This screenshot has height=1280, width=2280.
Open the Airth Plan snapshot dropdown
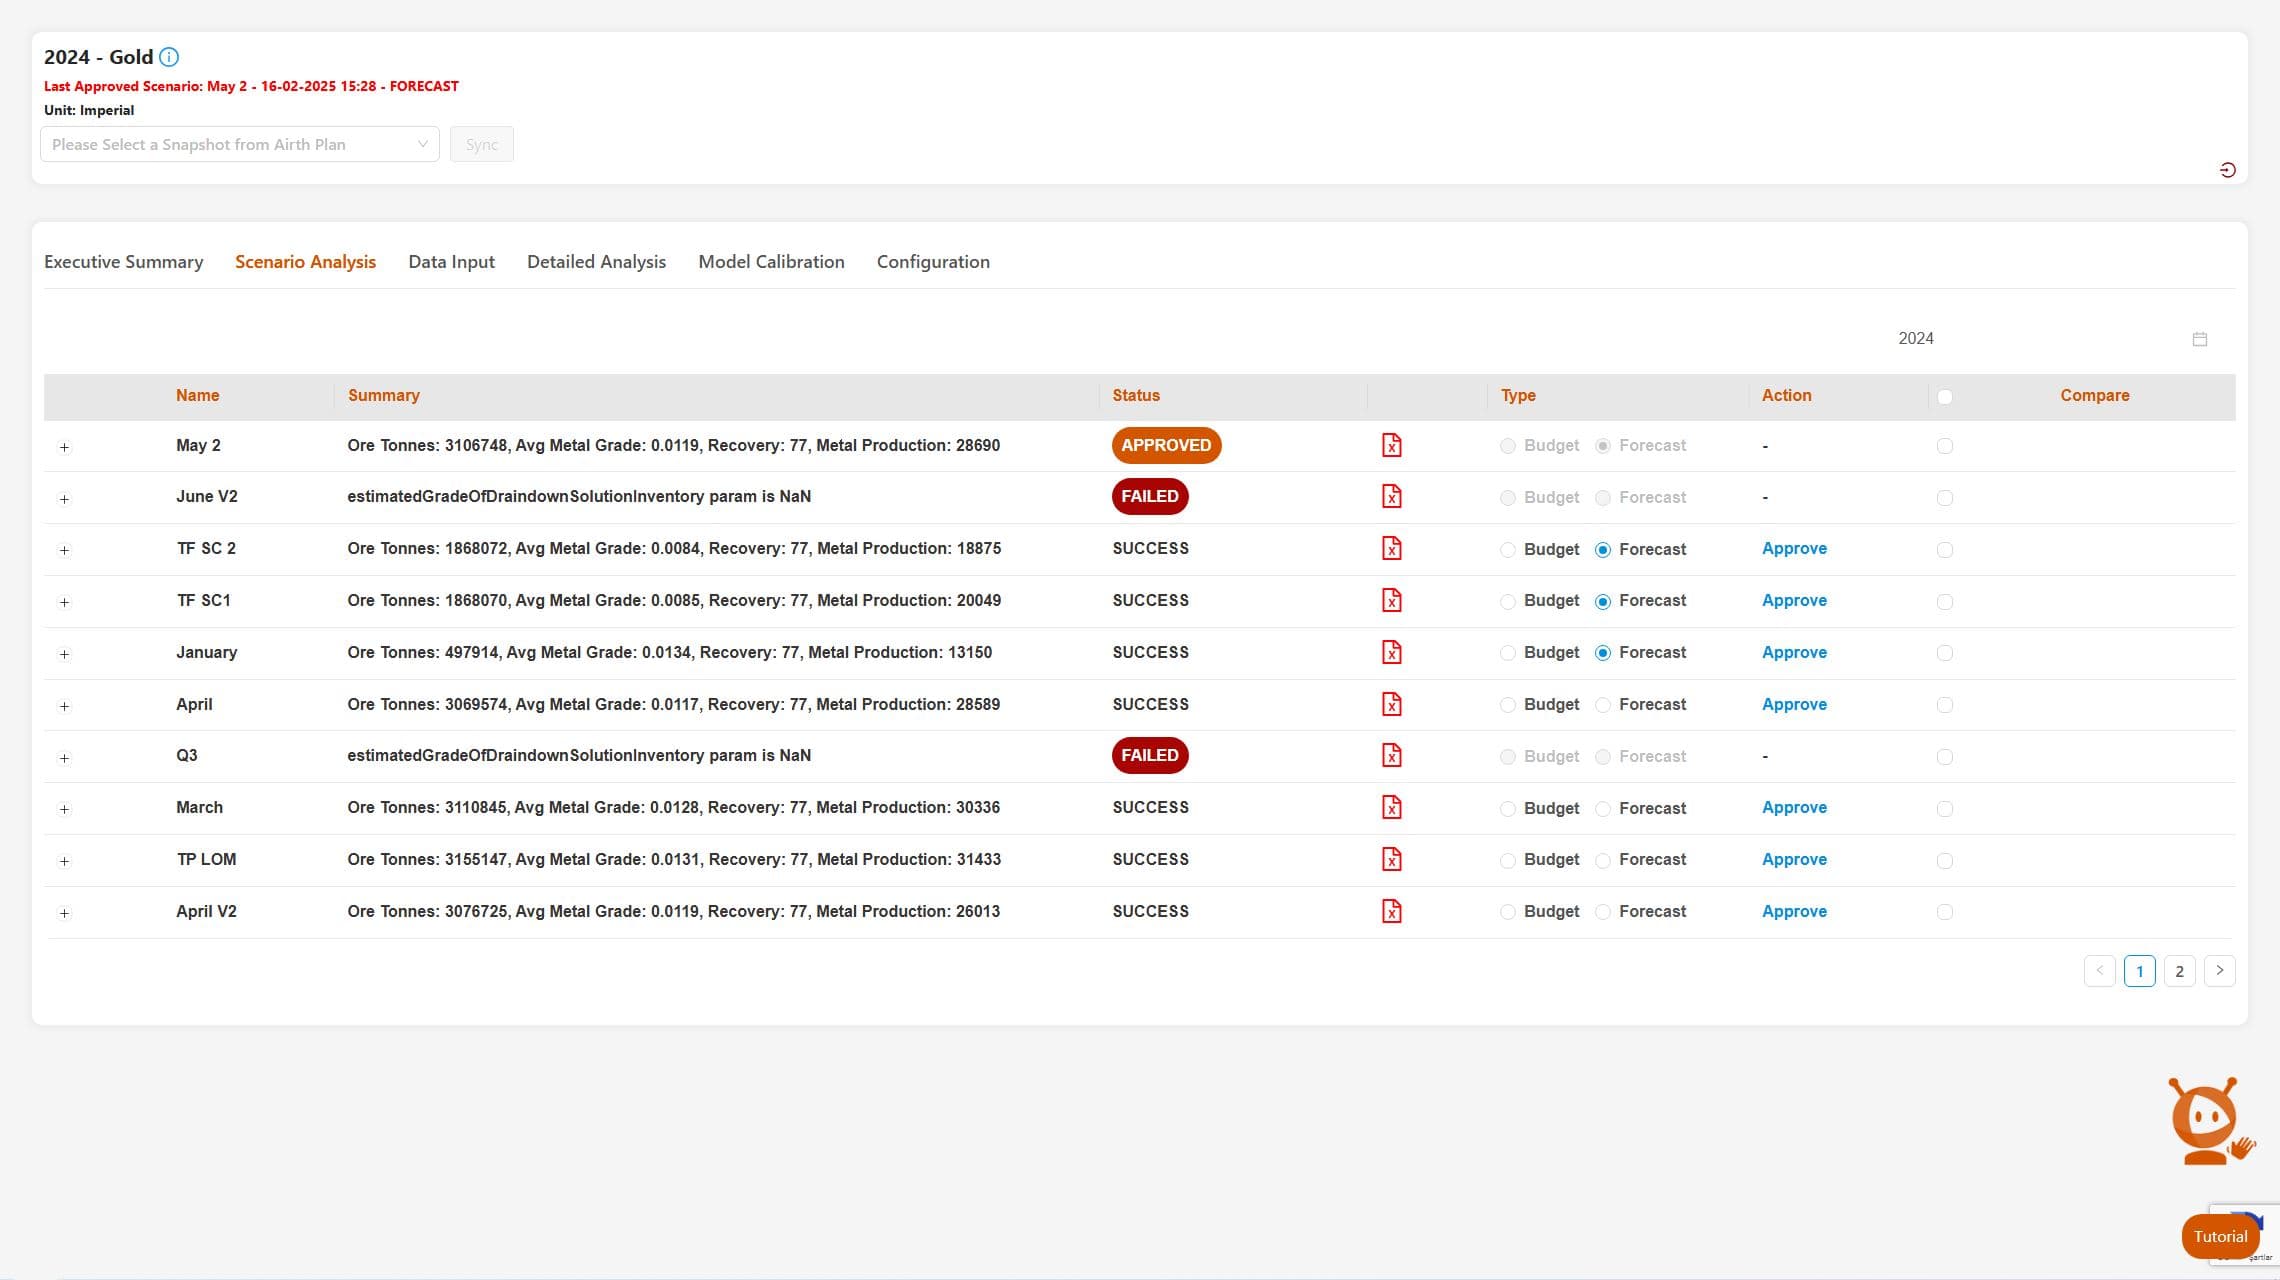point(239,144)
